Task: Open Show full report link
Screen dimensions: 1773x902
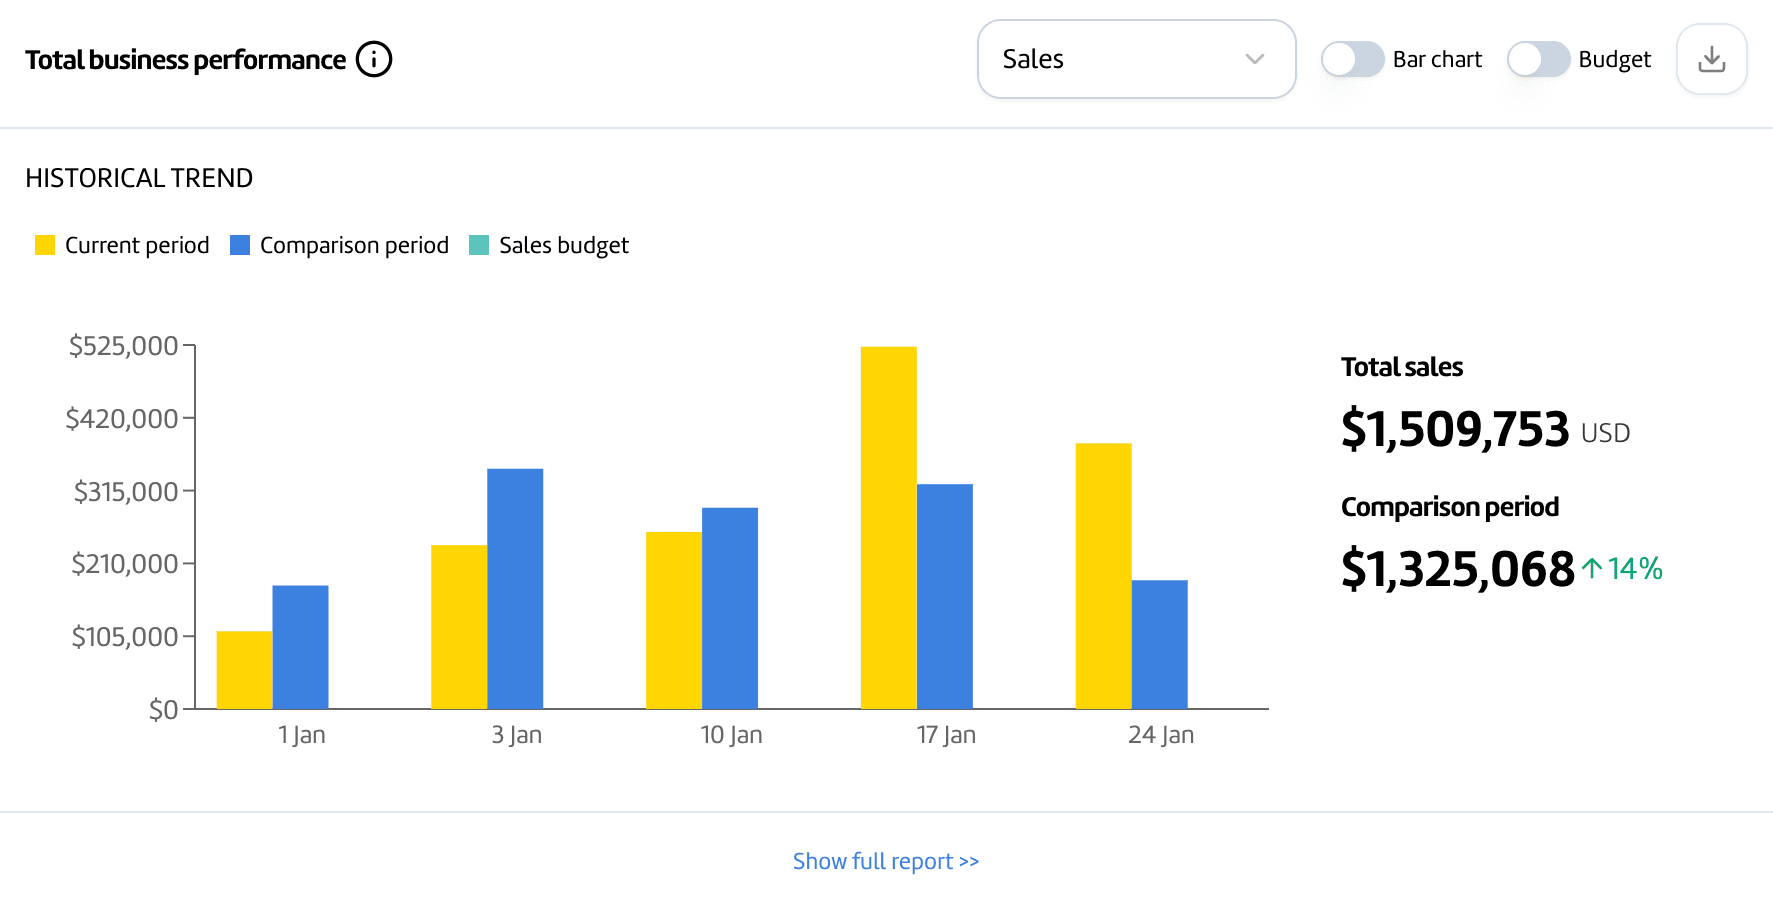Action: [884, 860]
